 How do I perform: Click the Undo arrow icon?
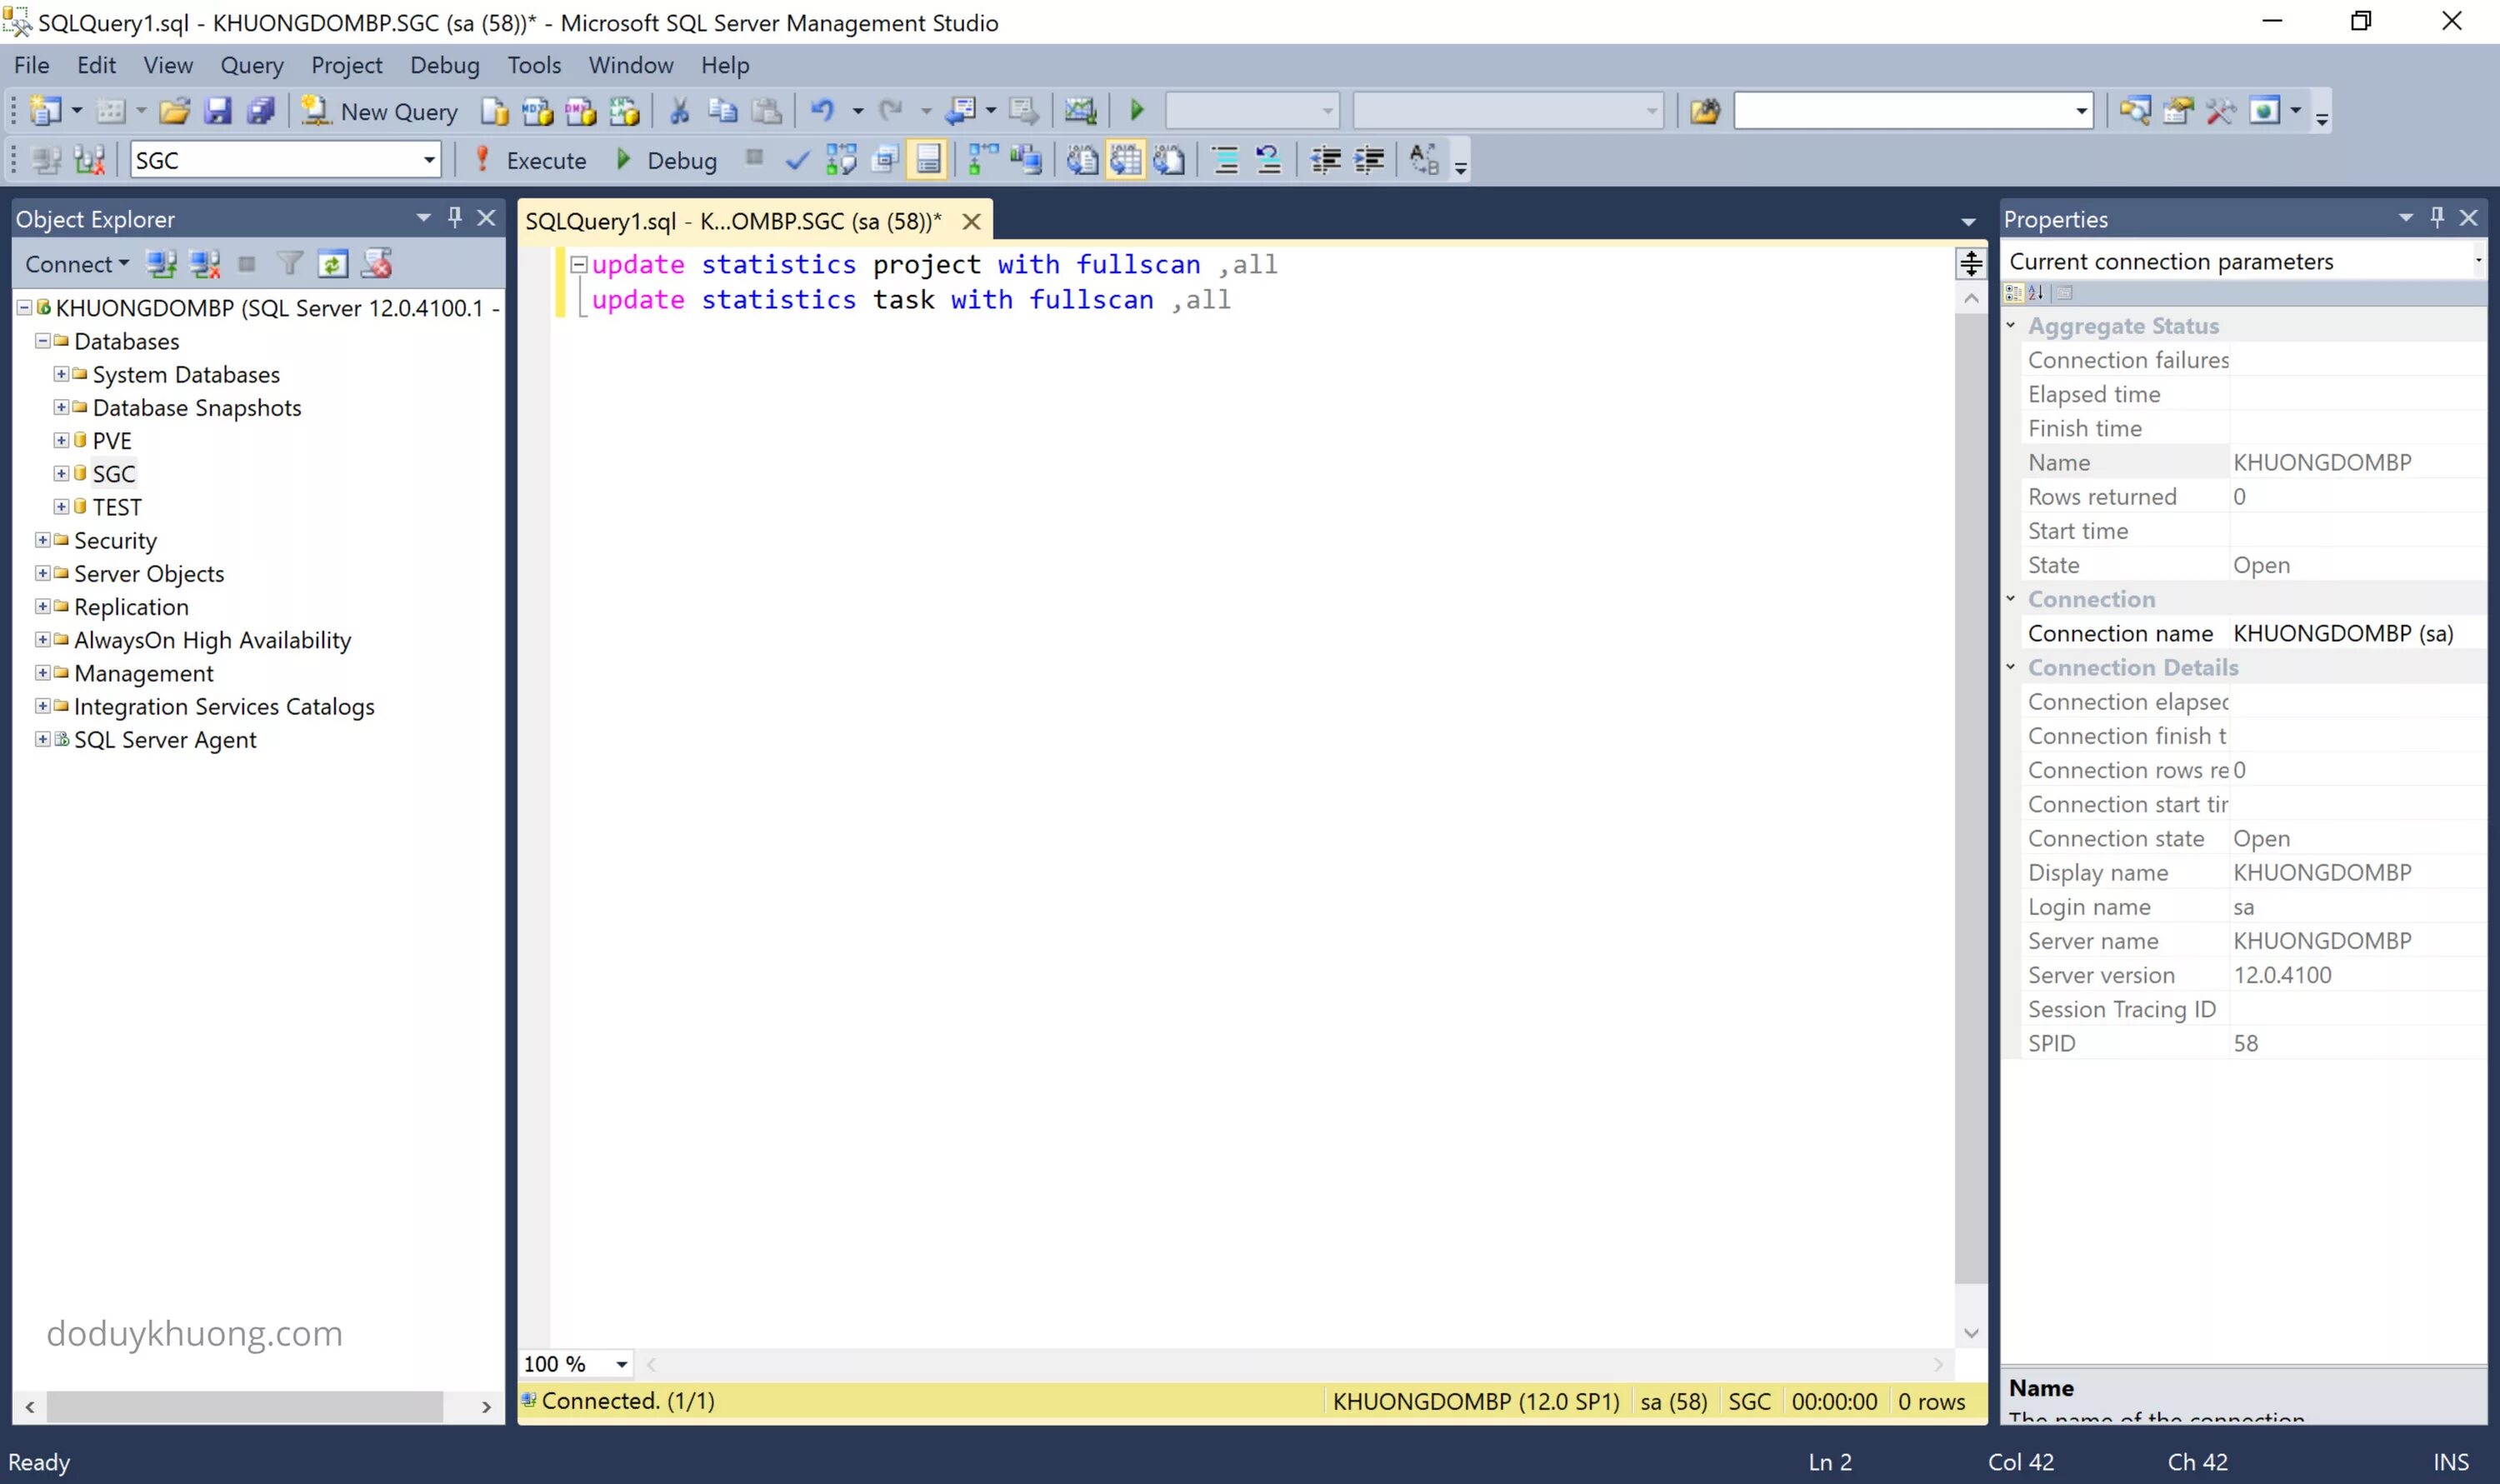point(822,111)
